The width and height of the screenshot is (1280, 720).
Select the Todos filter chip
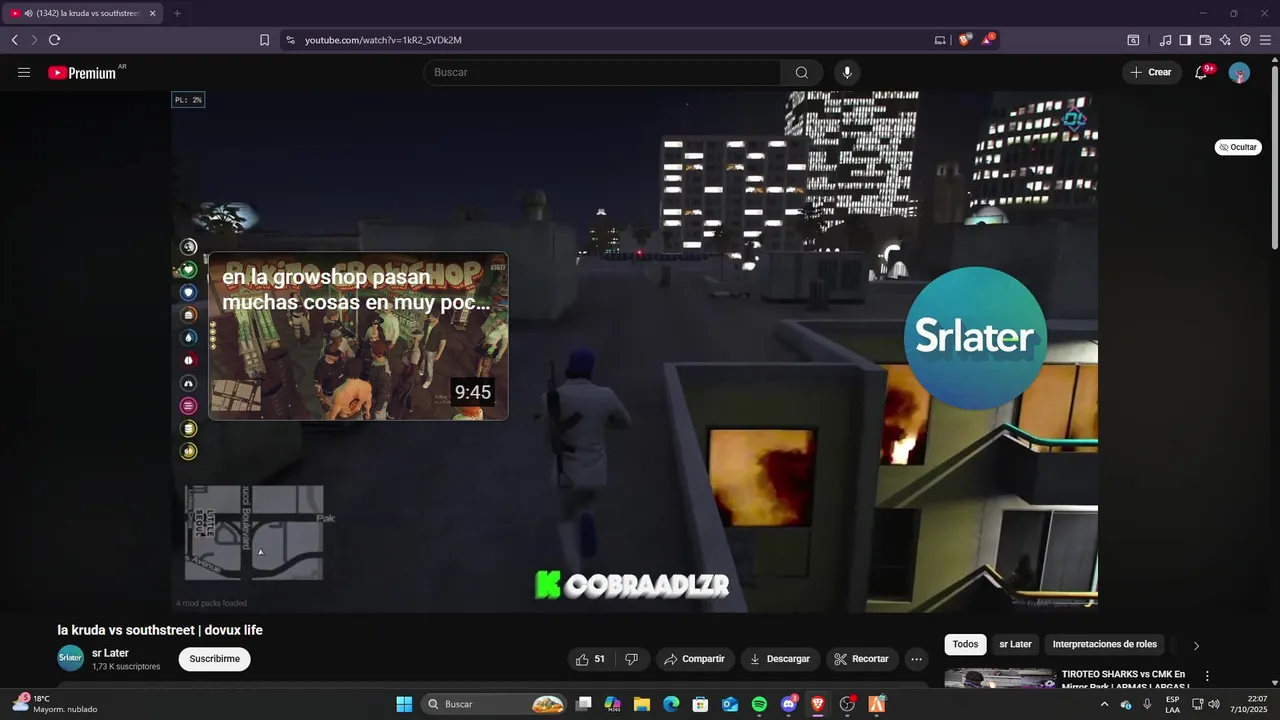(x=965, y=645)
